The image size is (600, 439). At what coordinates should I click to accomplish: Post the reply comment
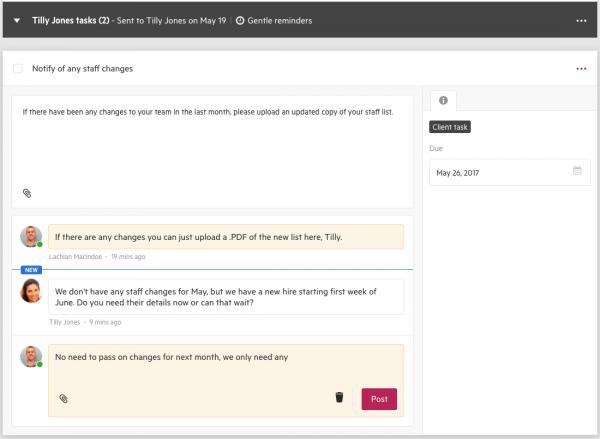379,399
